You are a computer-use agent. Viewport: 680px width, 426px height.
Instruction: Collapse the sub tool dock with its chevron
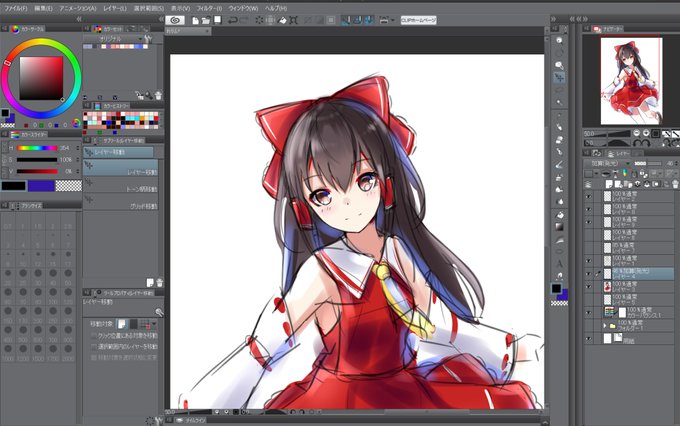161,19
